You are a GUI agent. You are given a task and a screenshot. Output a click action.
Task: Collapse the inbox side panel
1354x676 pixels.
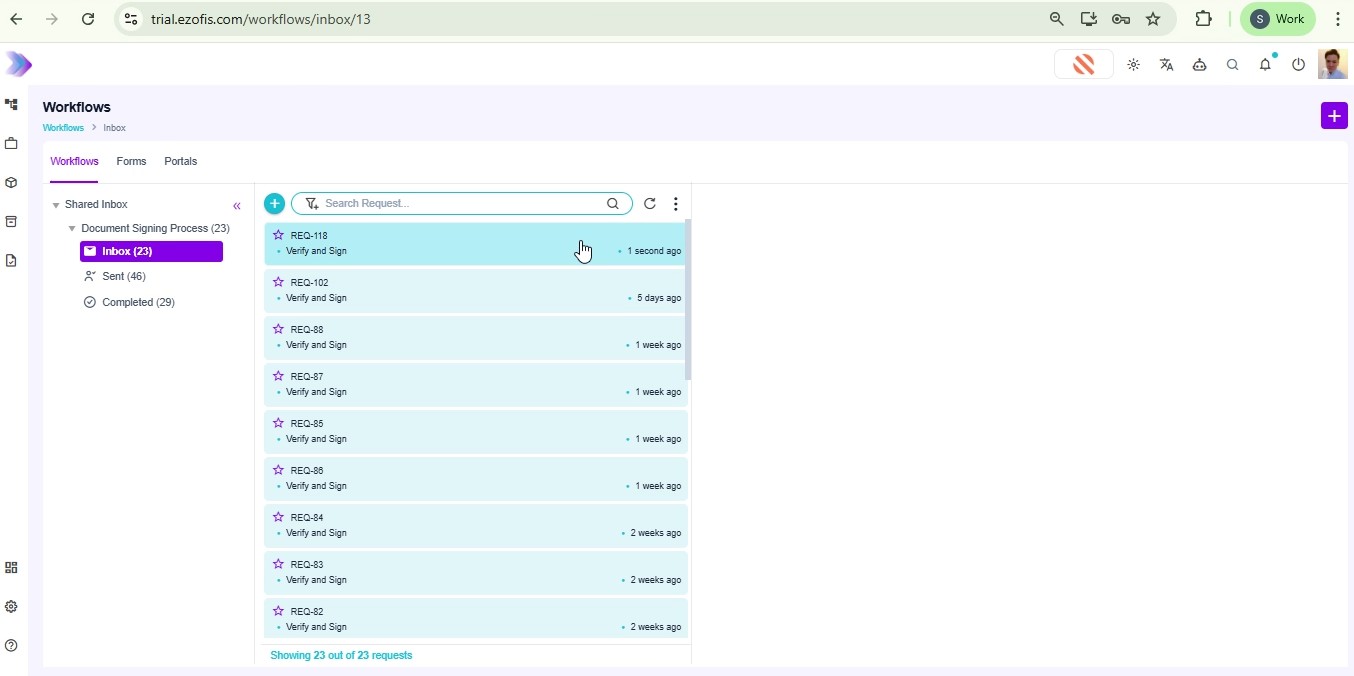point(237,206)
